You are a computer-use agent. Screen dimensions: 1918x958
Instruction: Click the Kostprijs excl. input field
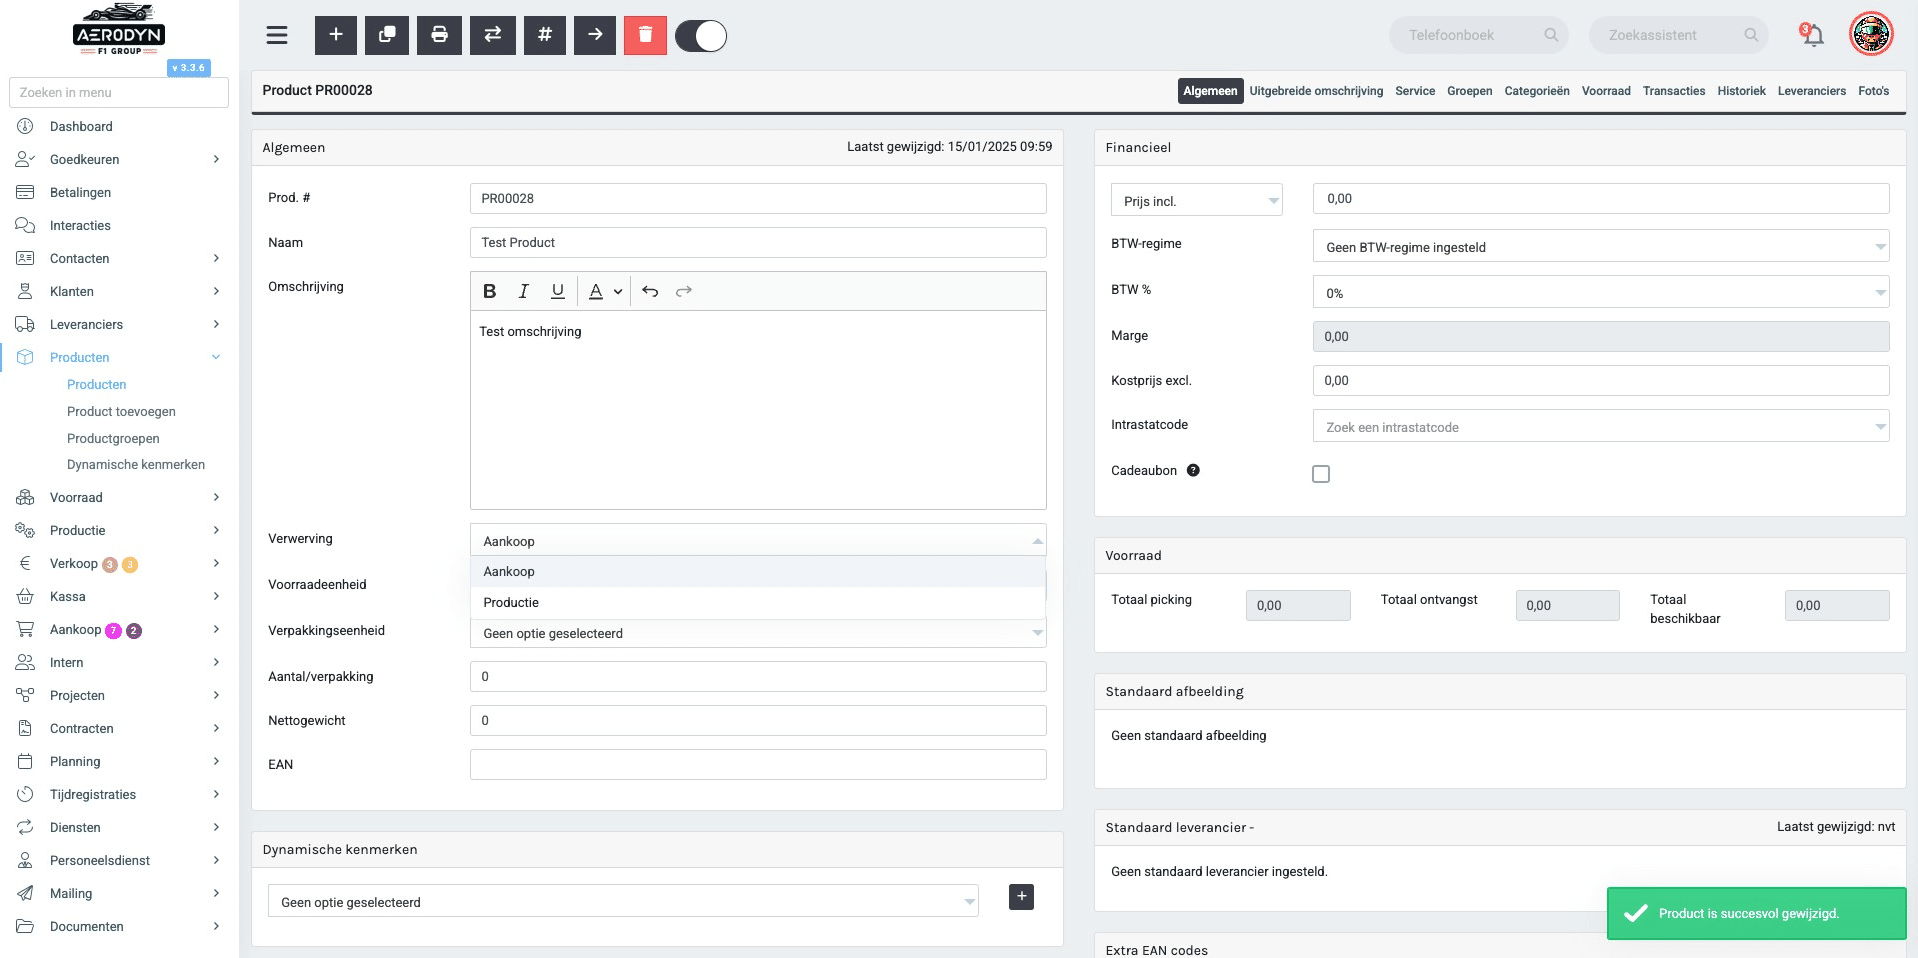click(x=1600, y=380)
